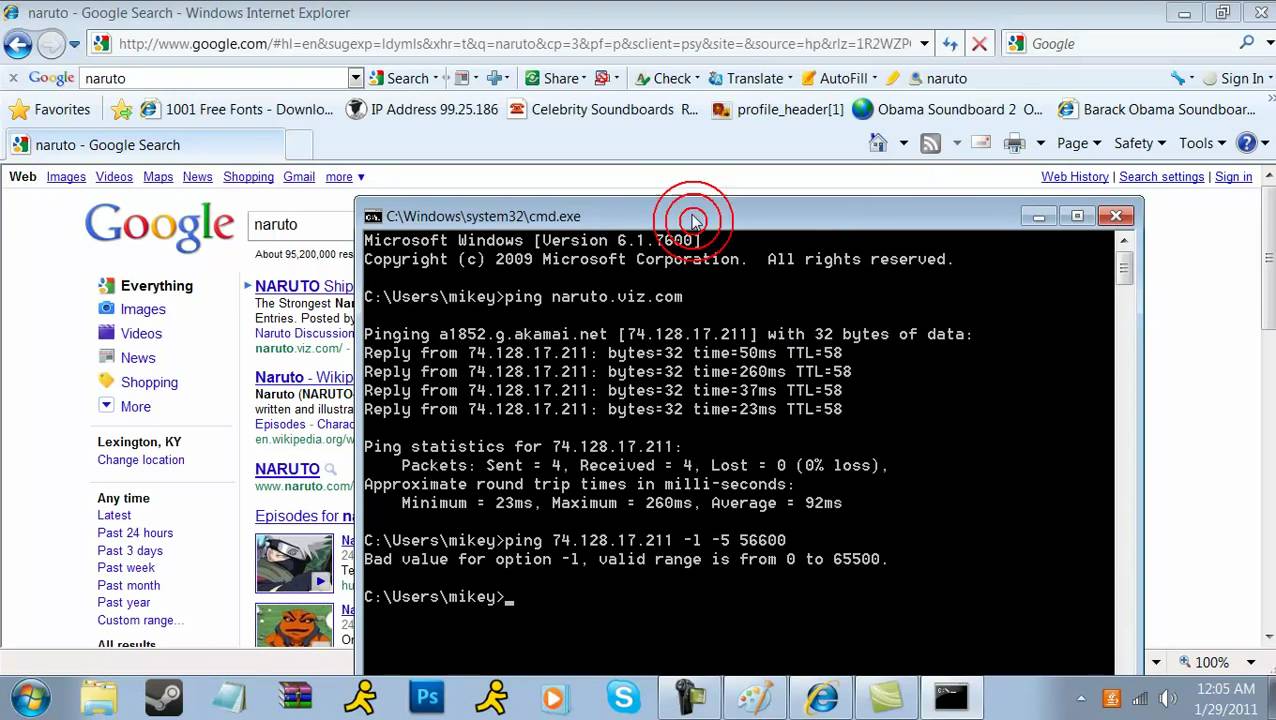Open the zoom level 100% dropdown arrow

point(1250,662)
